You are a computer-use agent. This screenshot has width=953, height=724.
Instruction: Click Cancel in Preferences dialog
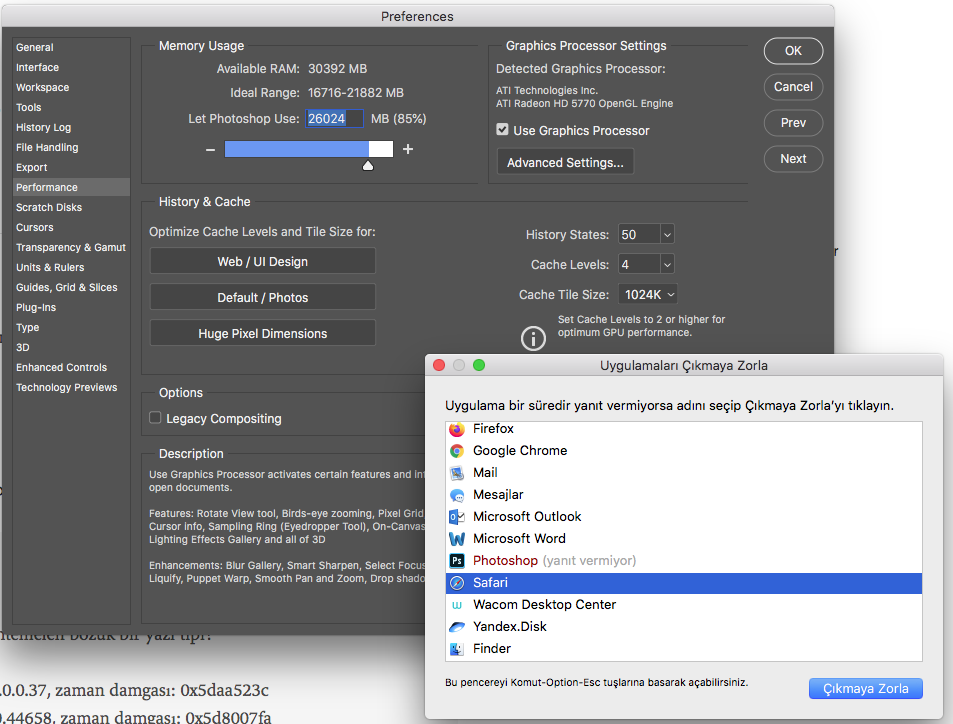tap(793, 87)
